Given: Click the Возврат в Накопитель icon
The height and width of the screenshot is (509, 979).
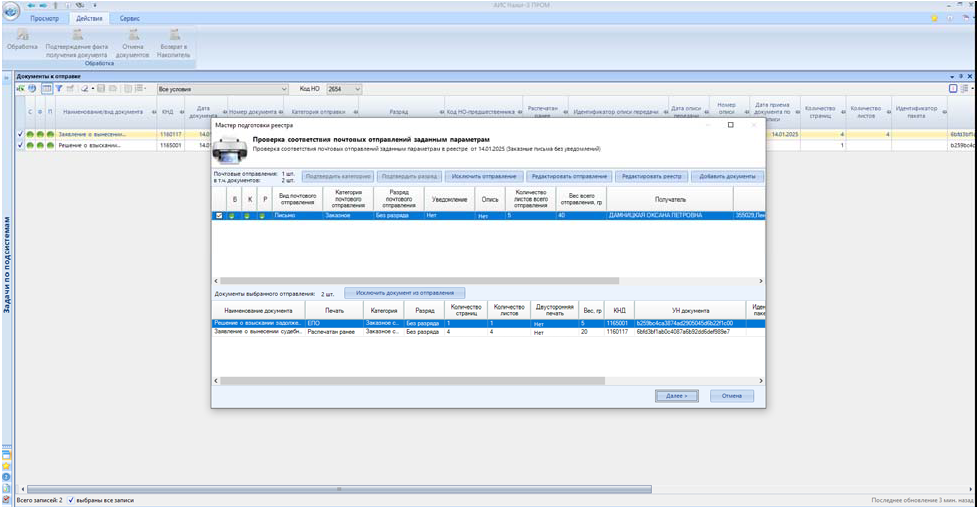Looking at the screenshot, I should 173,36.
